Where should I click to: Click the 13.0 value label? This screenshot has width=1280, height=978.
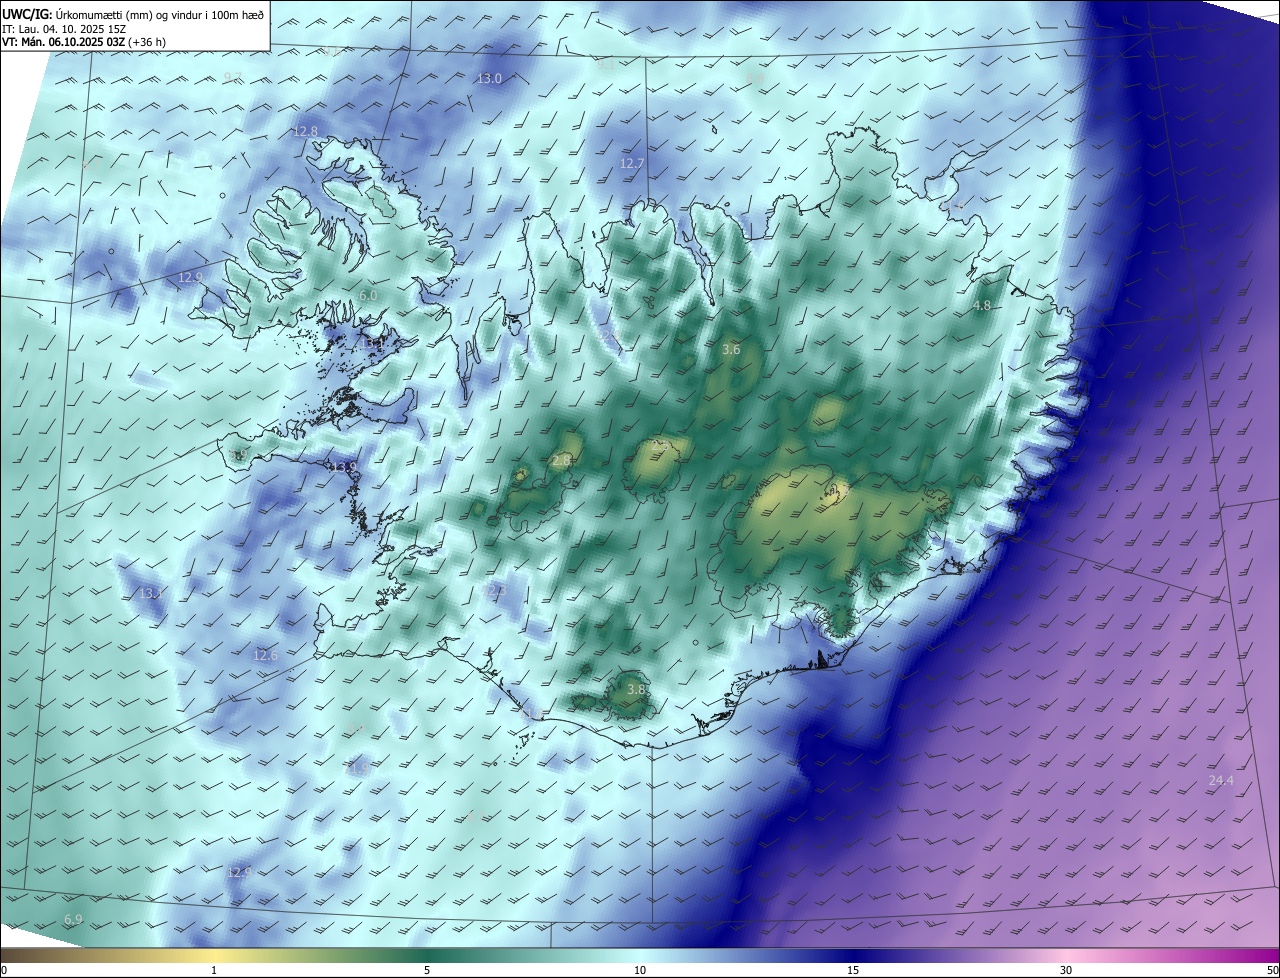(x=489, y=79)
